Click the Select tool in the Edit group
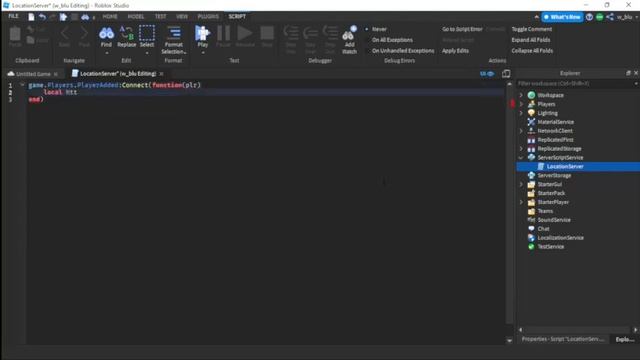 [x=147, y=37]
